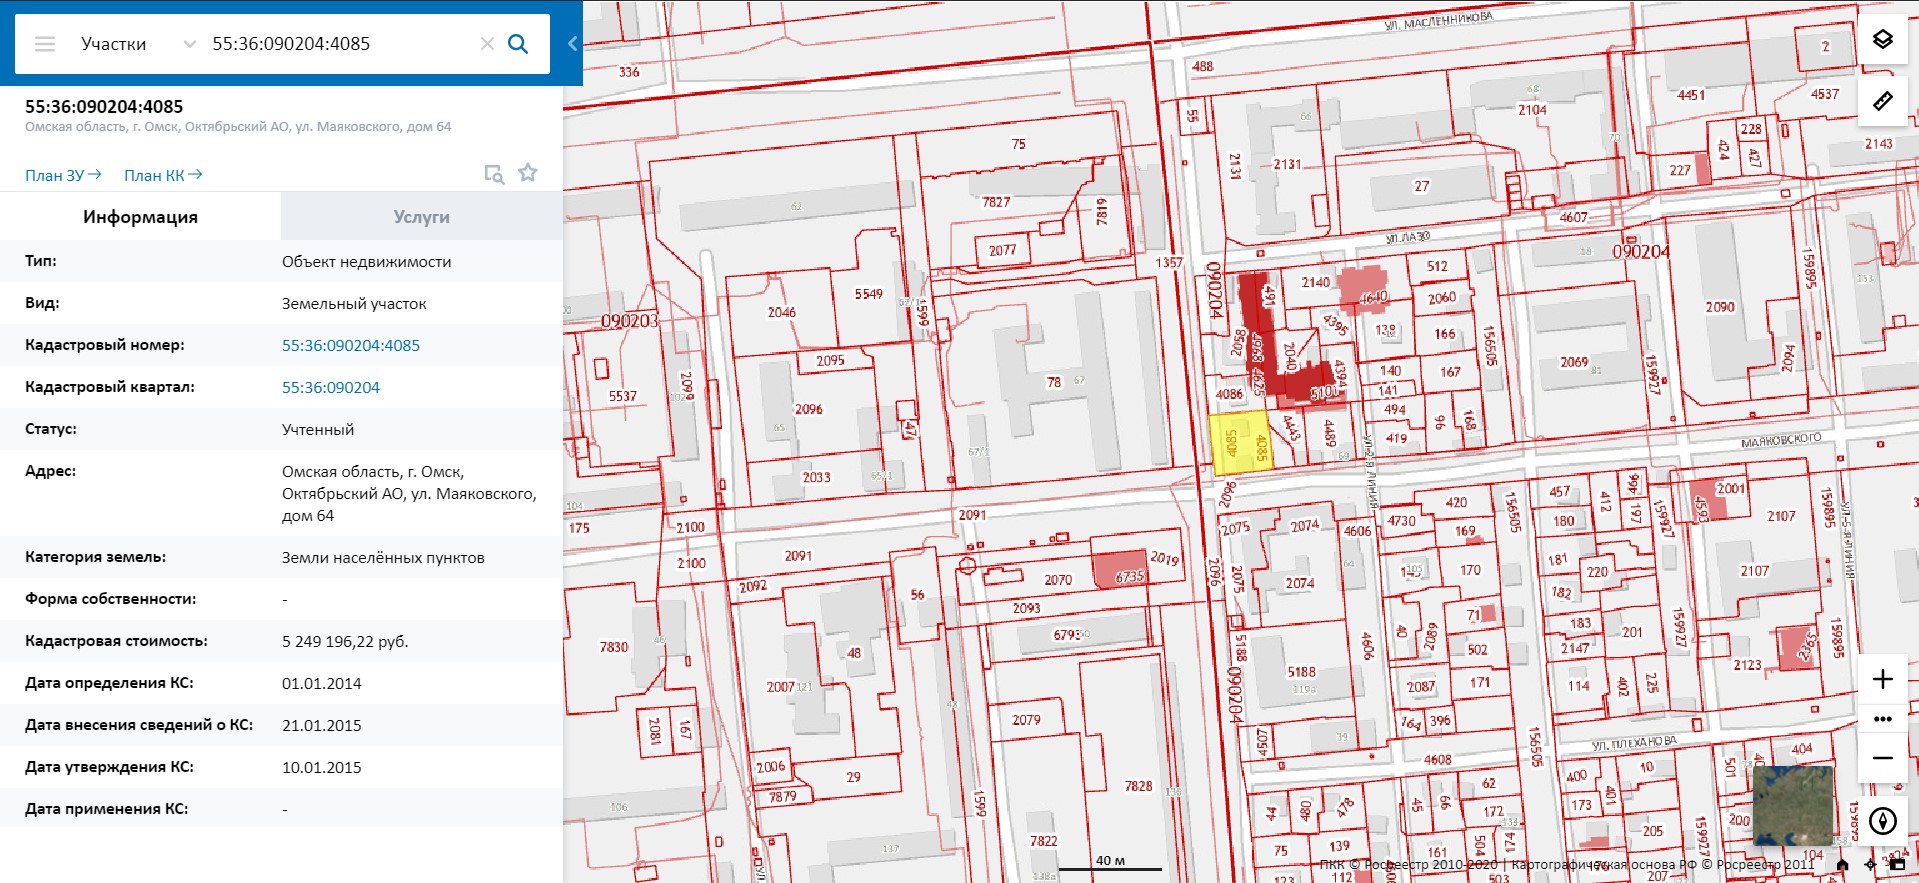Add parcel to favorites with star icon
The image size is (1919, 883).
click(528, 173)
